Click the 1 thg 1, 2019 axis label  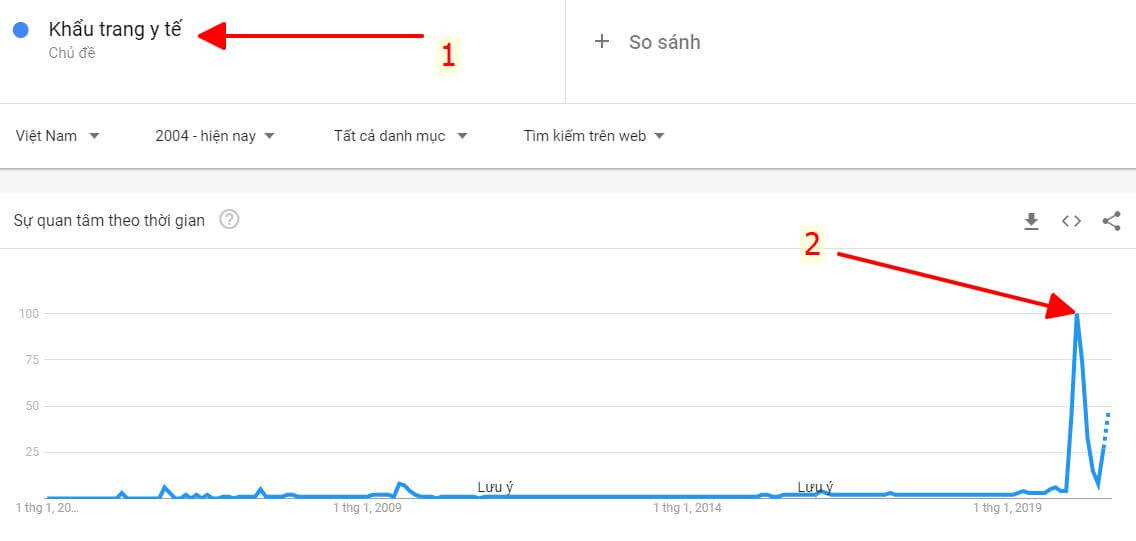tap(1008, 508)
